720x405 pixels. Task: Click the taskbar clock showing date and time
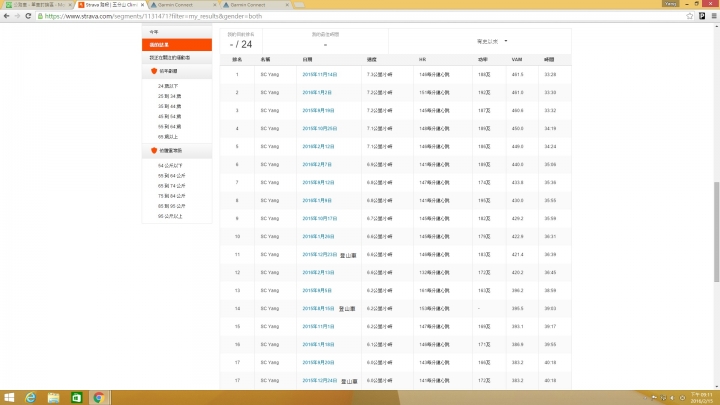702,398
